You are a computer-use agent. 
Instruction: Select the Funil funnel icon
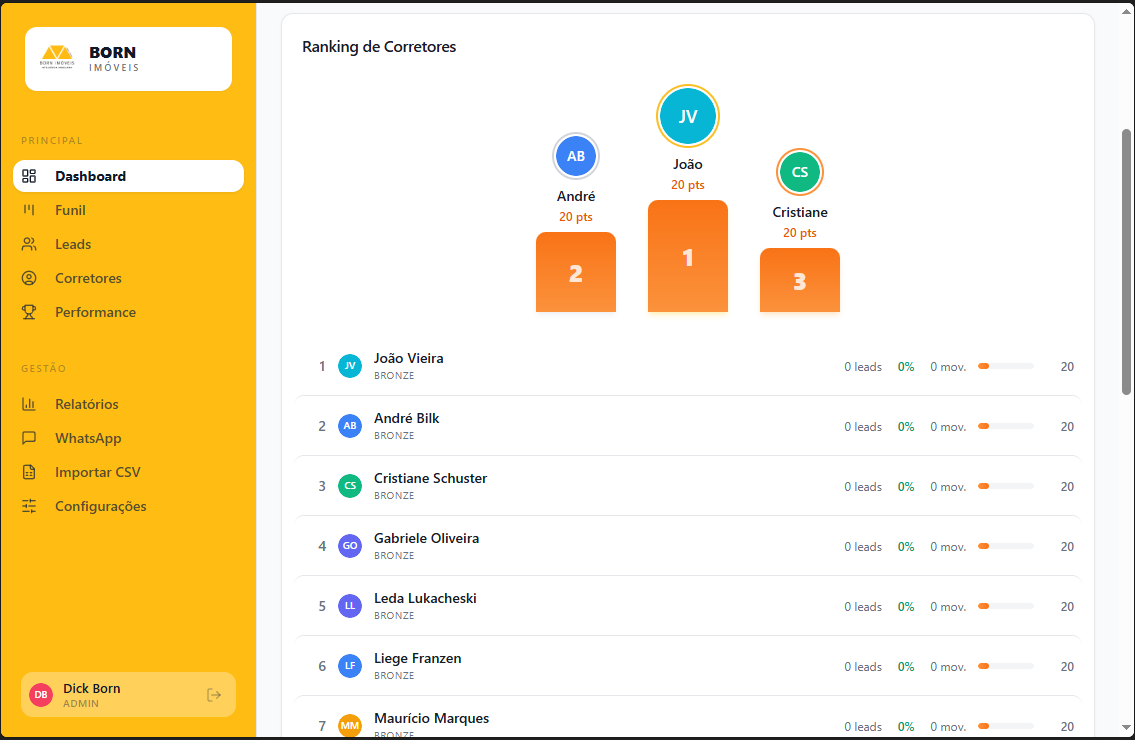[27, 210]
